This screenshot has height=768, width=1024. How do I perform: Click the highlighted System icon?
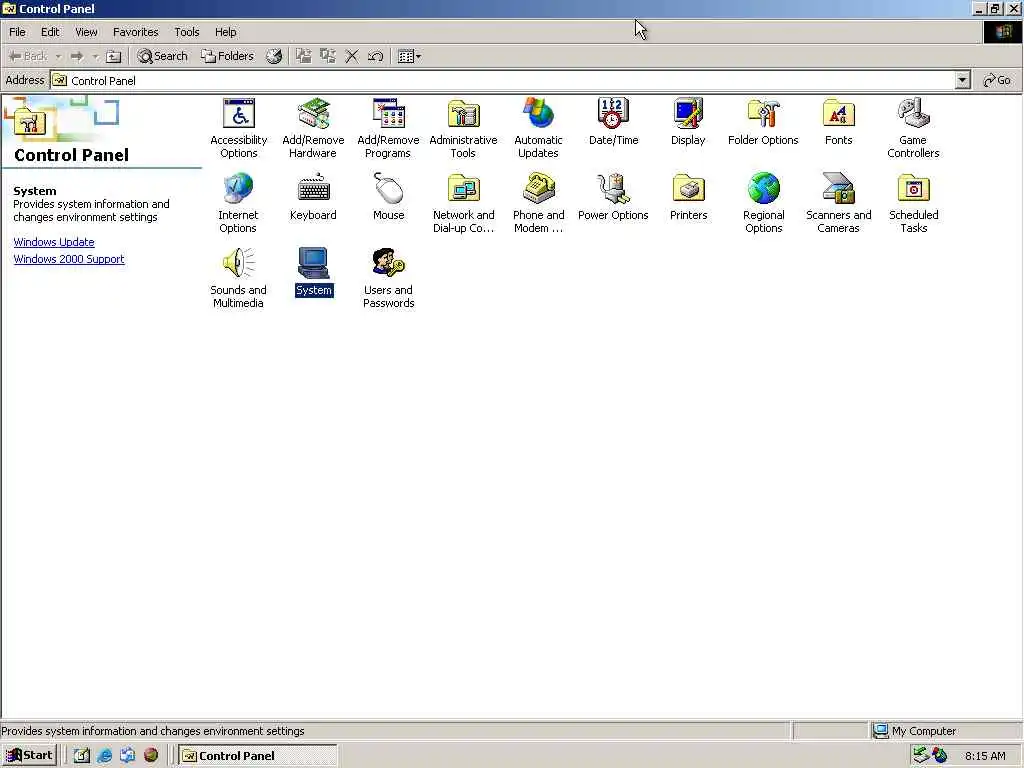coord(313,264)
